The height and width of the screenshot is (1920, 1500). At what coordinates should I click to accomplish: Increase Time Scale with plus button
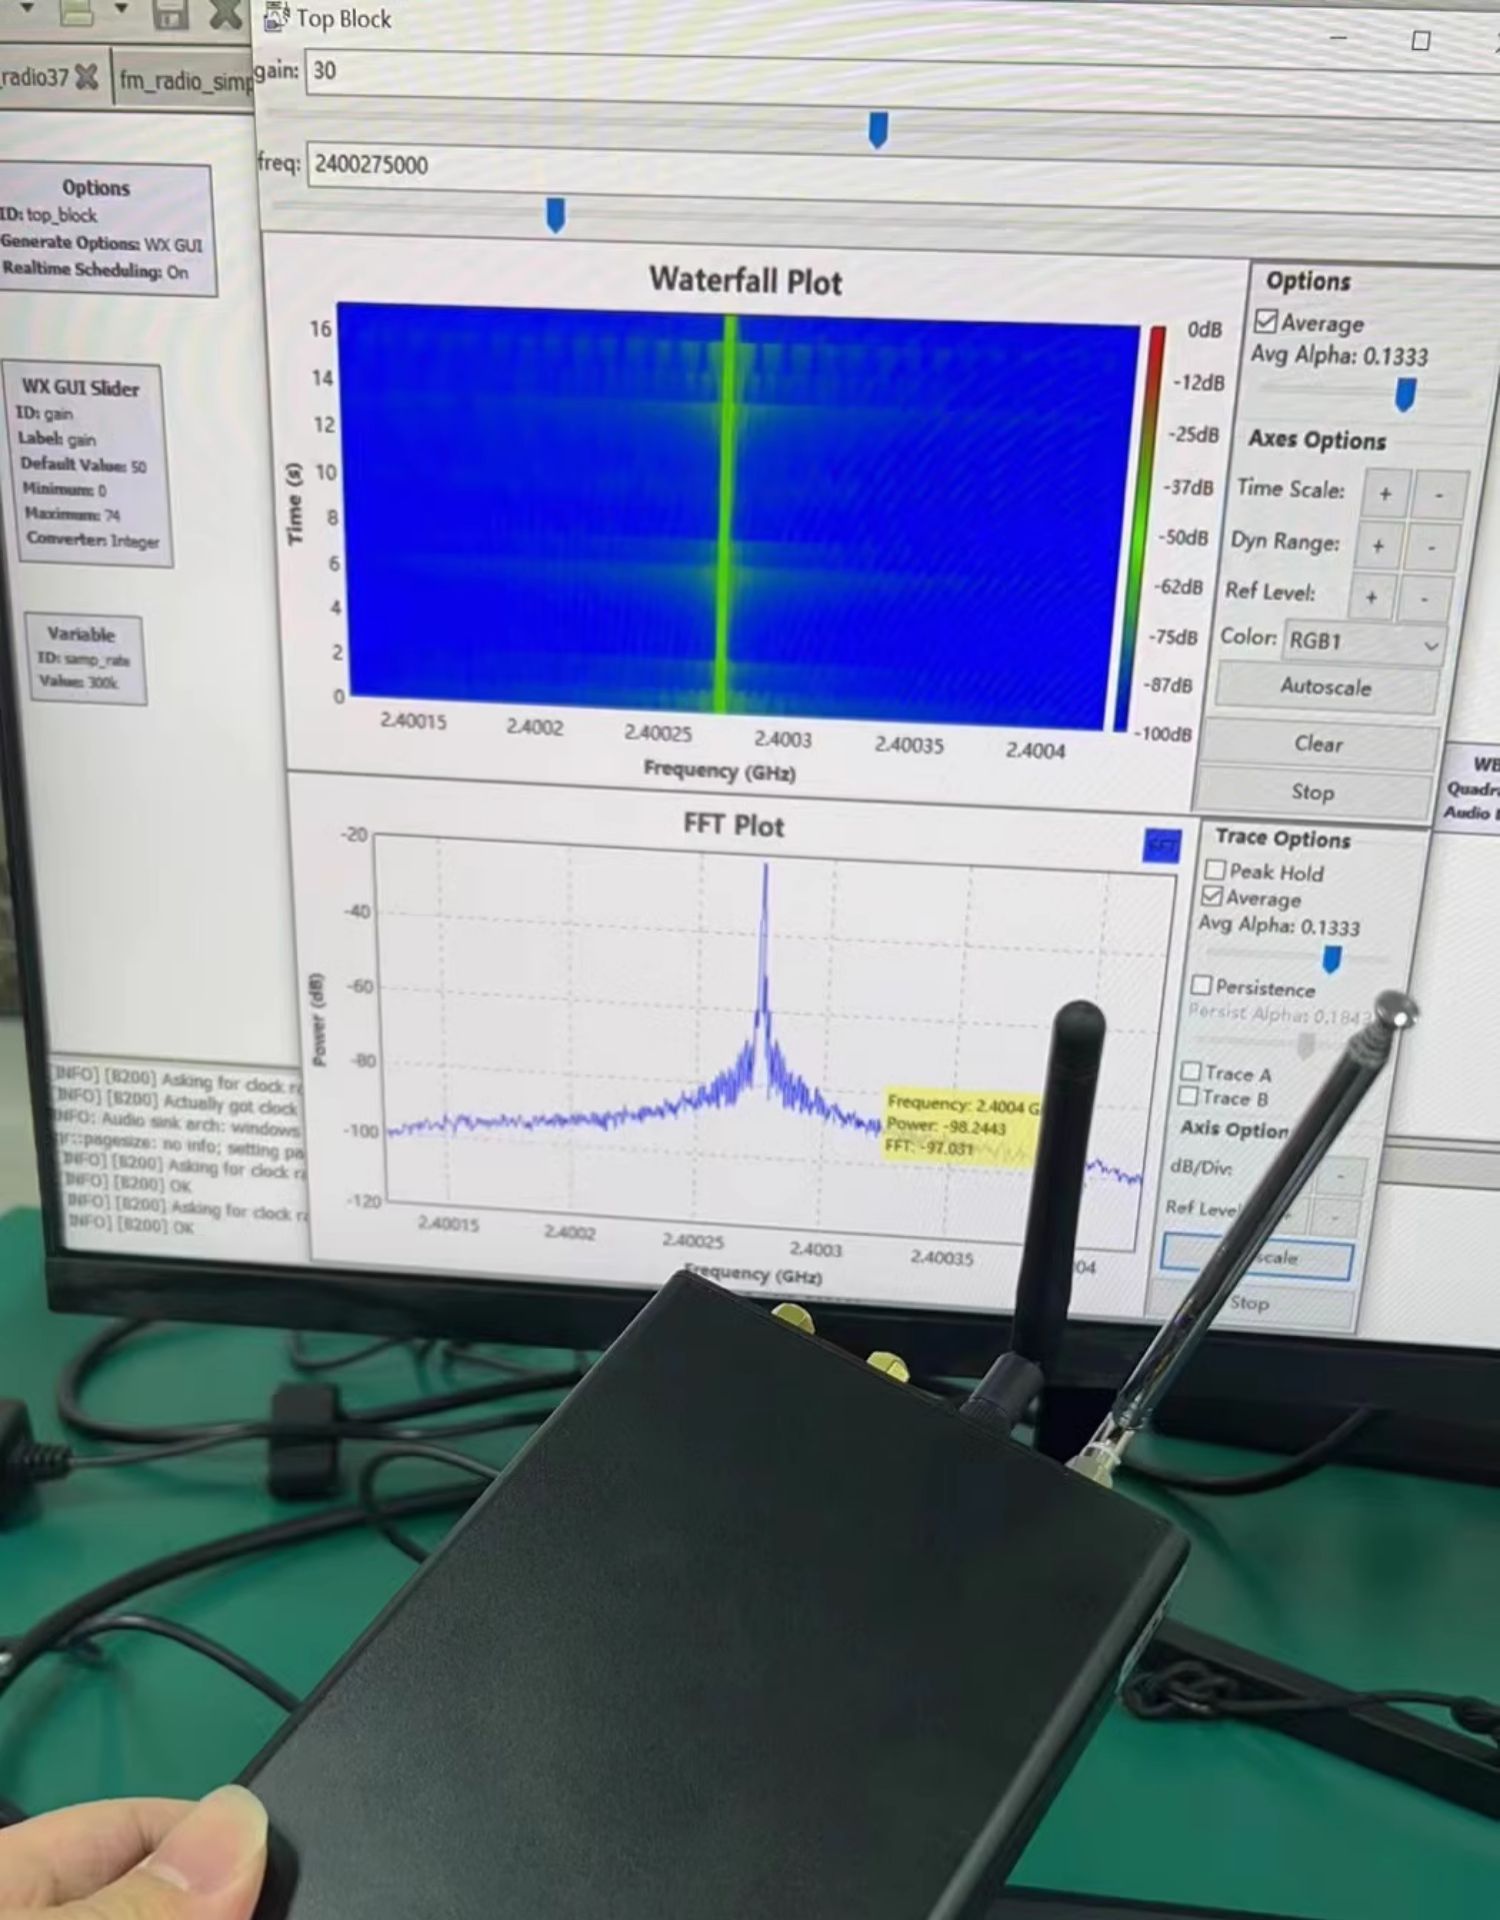pos(1385,493)
